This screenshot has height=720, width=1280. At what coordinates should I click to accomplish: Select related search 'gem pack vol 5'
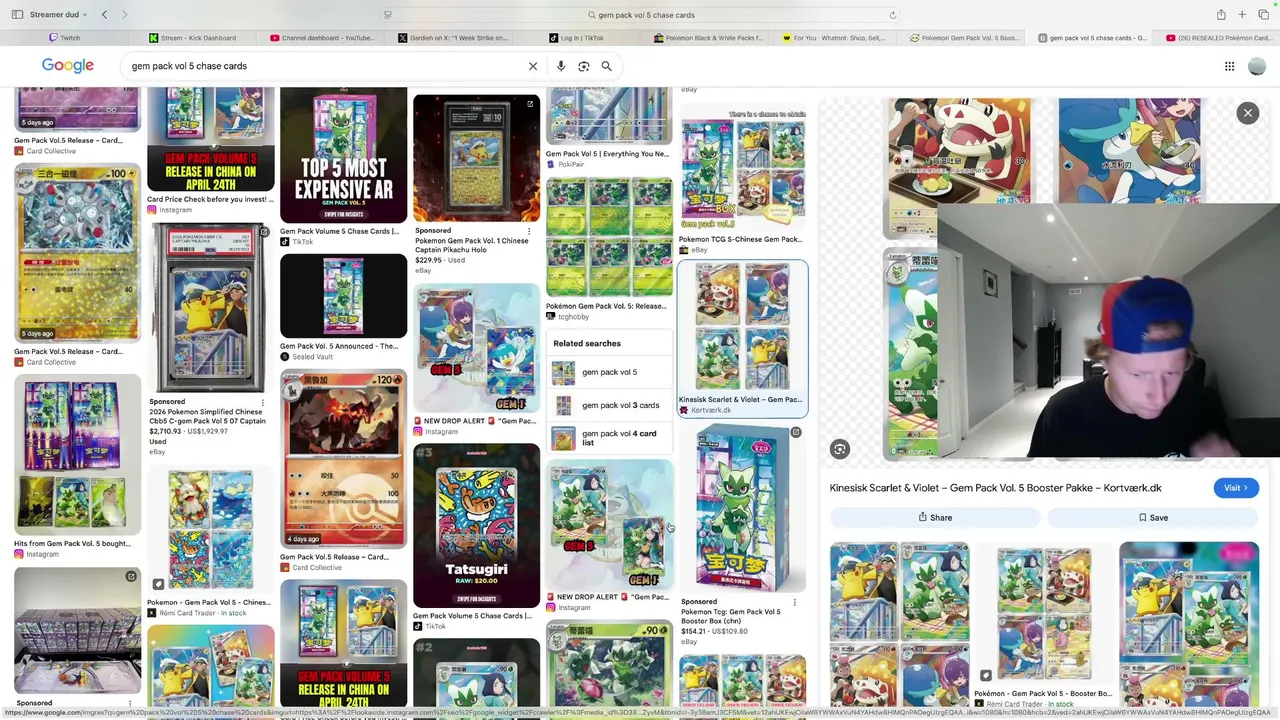coord(611,372)
